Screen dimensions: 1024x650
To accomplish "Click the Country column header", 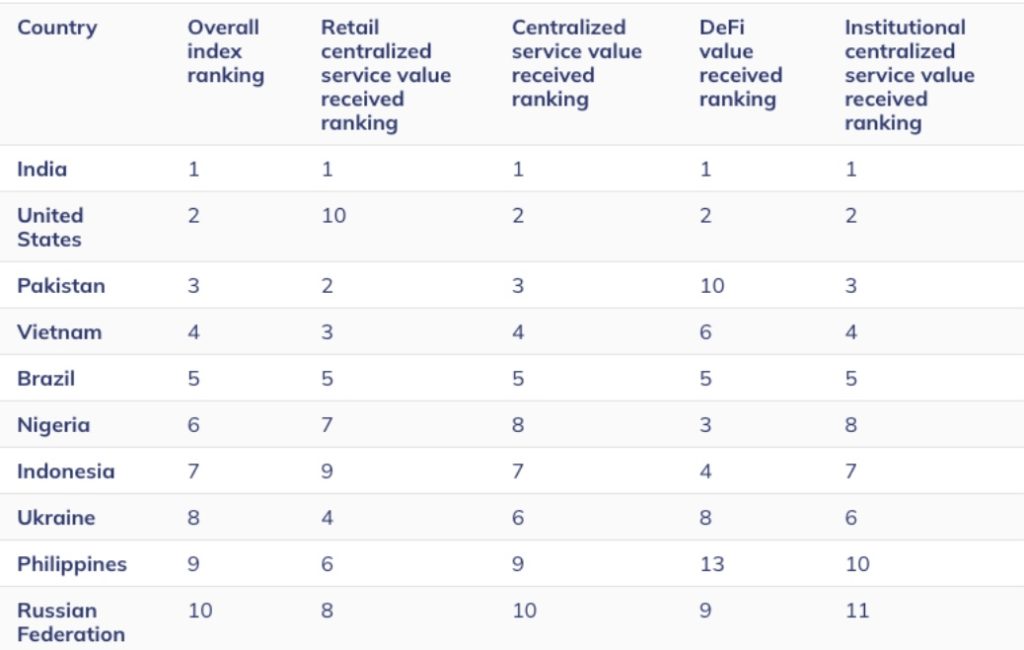I will click(55, 27).
